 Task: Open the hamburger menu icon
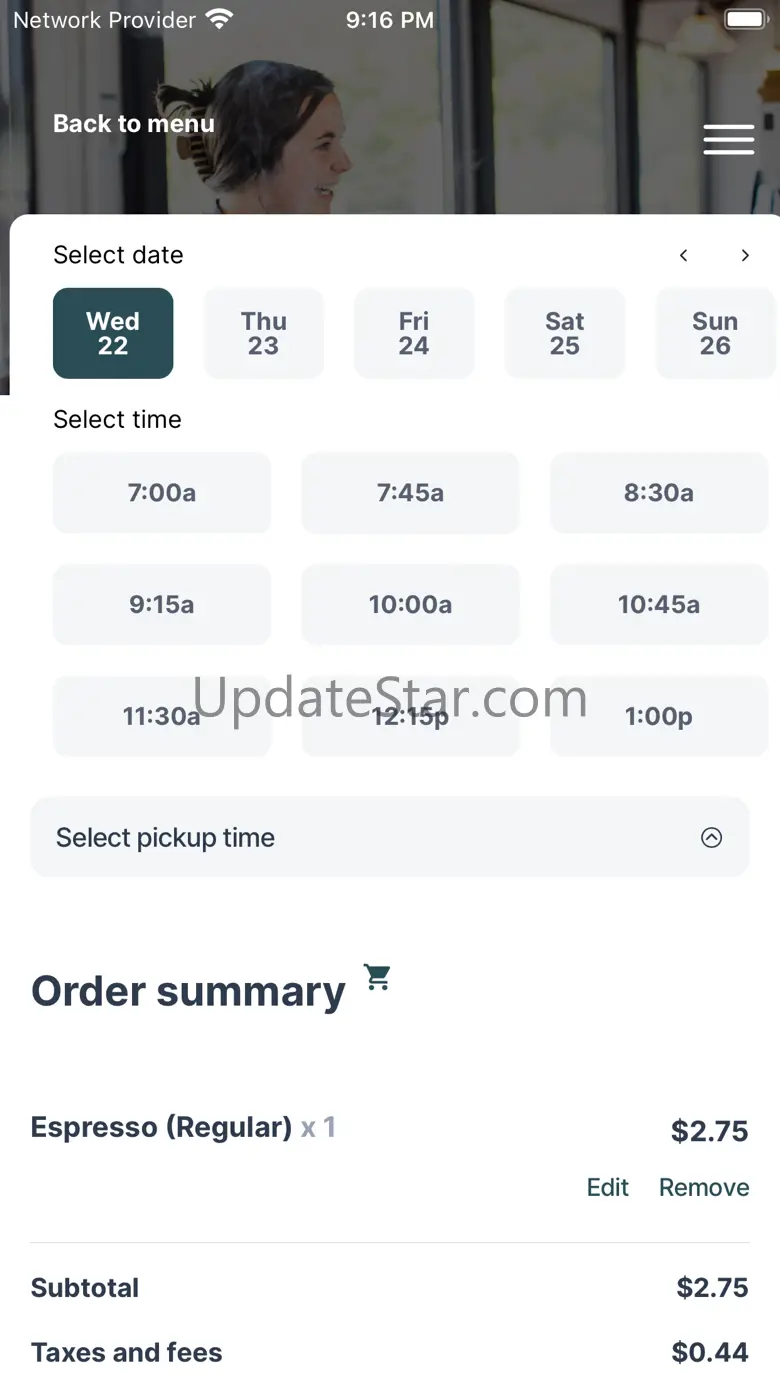click(729, 140)
